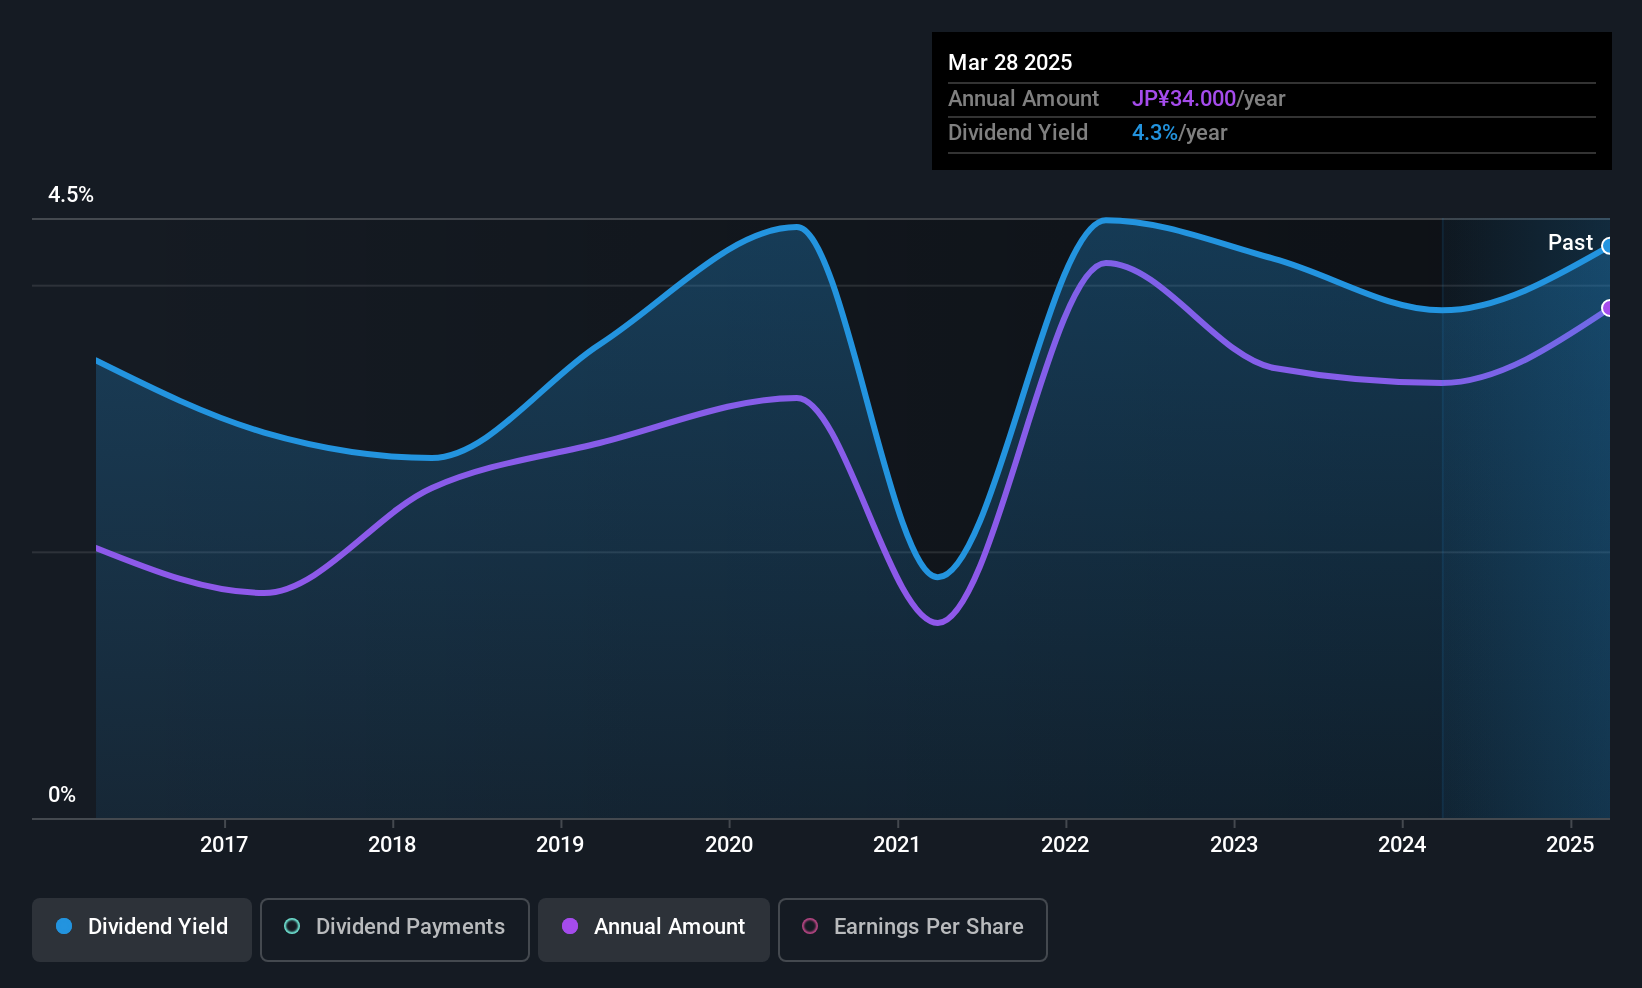Click the Mar 28 2025 tooltip date
This screenshot has height=988, width=1642.
pyautogui.click(x=1010, y=62)
